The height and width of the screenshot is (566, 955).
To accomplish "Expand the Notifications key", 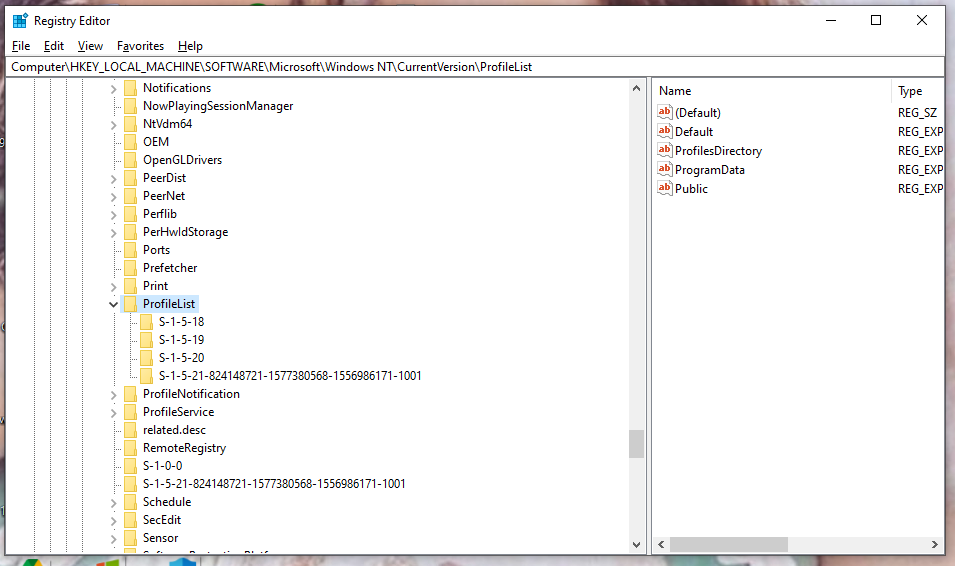I will 113,89.
